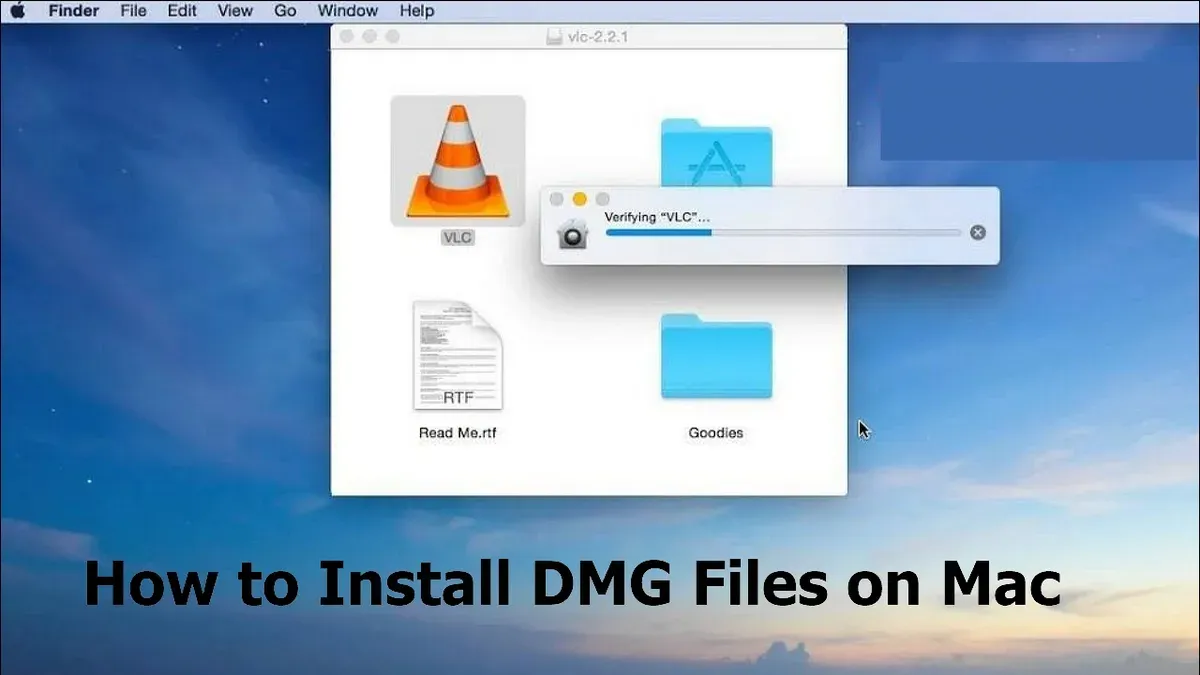Screen dimensions: 1200x675
Task: Close the vlc-2.2.1 window
Action: click(347, 37)
